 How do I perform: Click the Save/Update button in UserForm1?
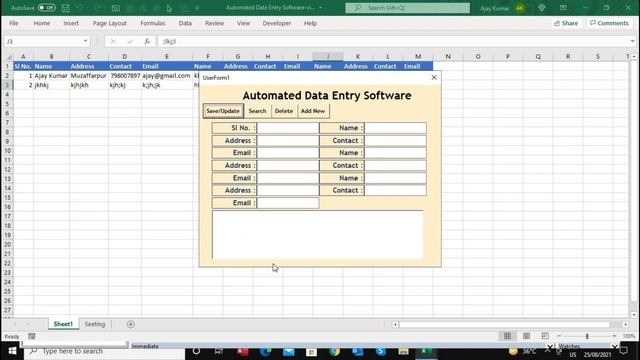coord(223,111)
